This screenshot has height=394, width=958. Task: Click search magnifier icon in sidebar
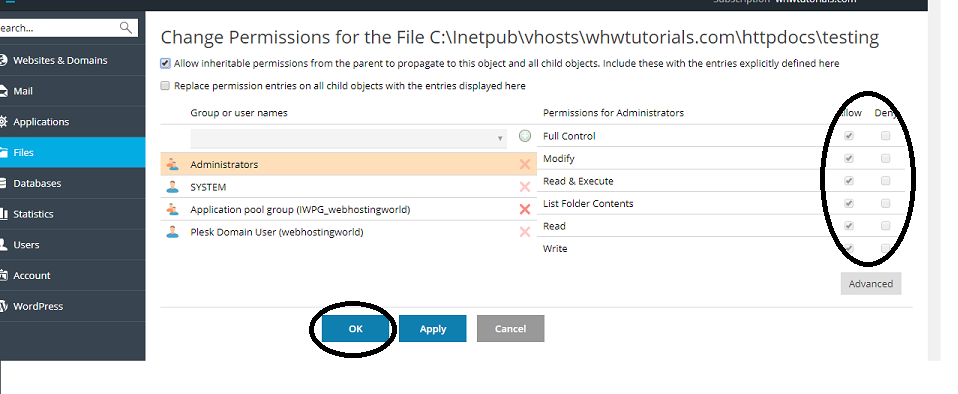[126, 27]
